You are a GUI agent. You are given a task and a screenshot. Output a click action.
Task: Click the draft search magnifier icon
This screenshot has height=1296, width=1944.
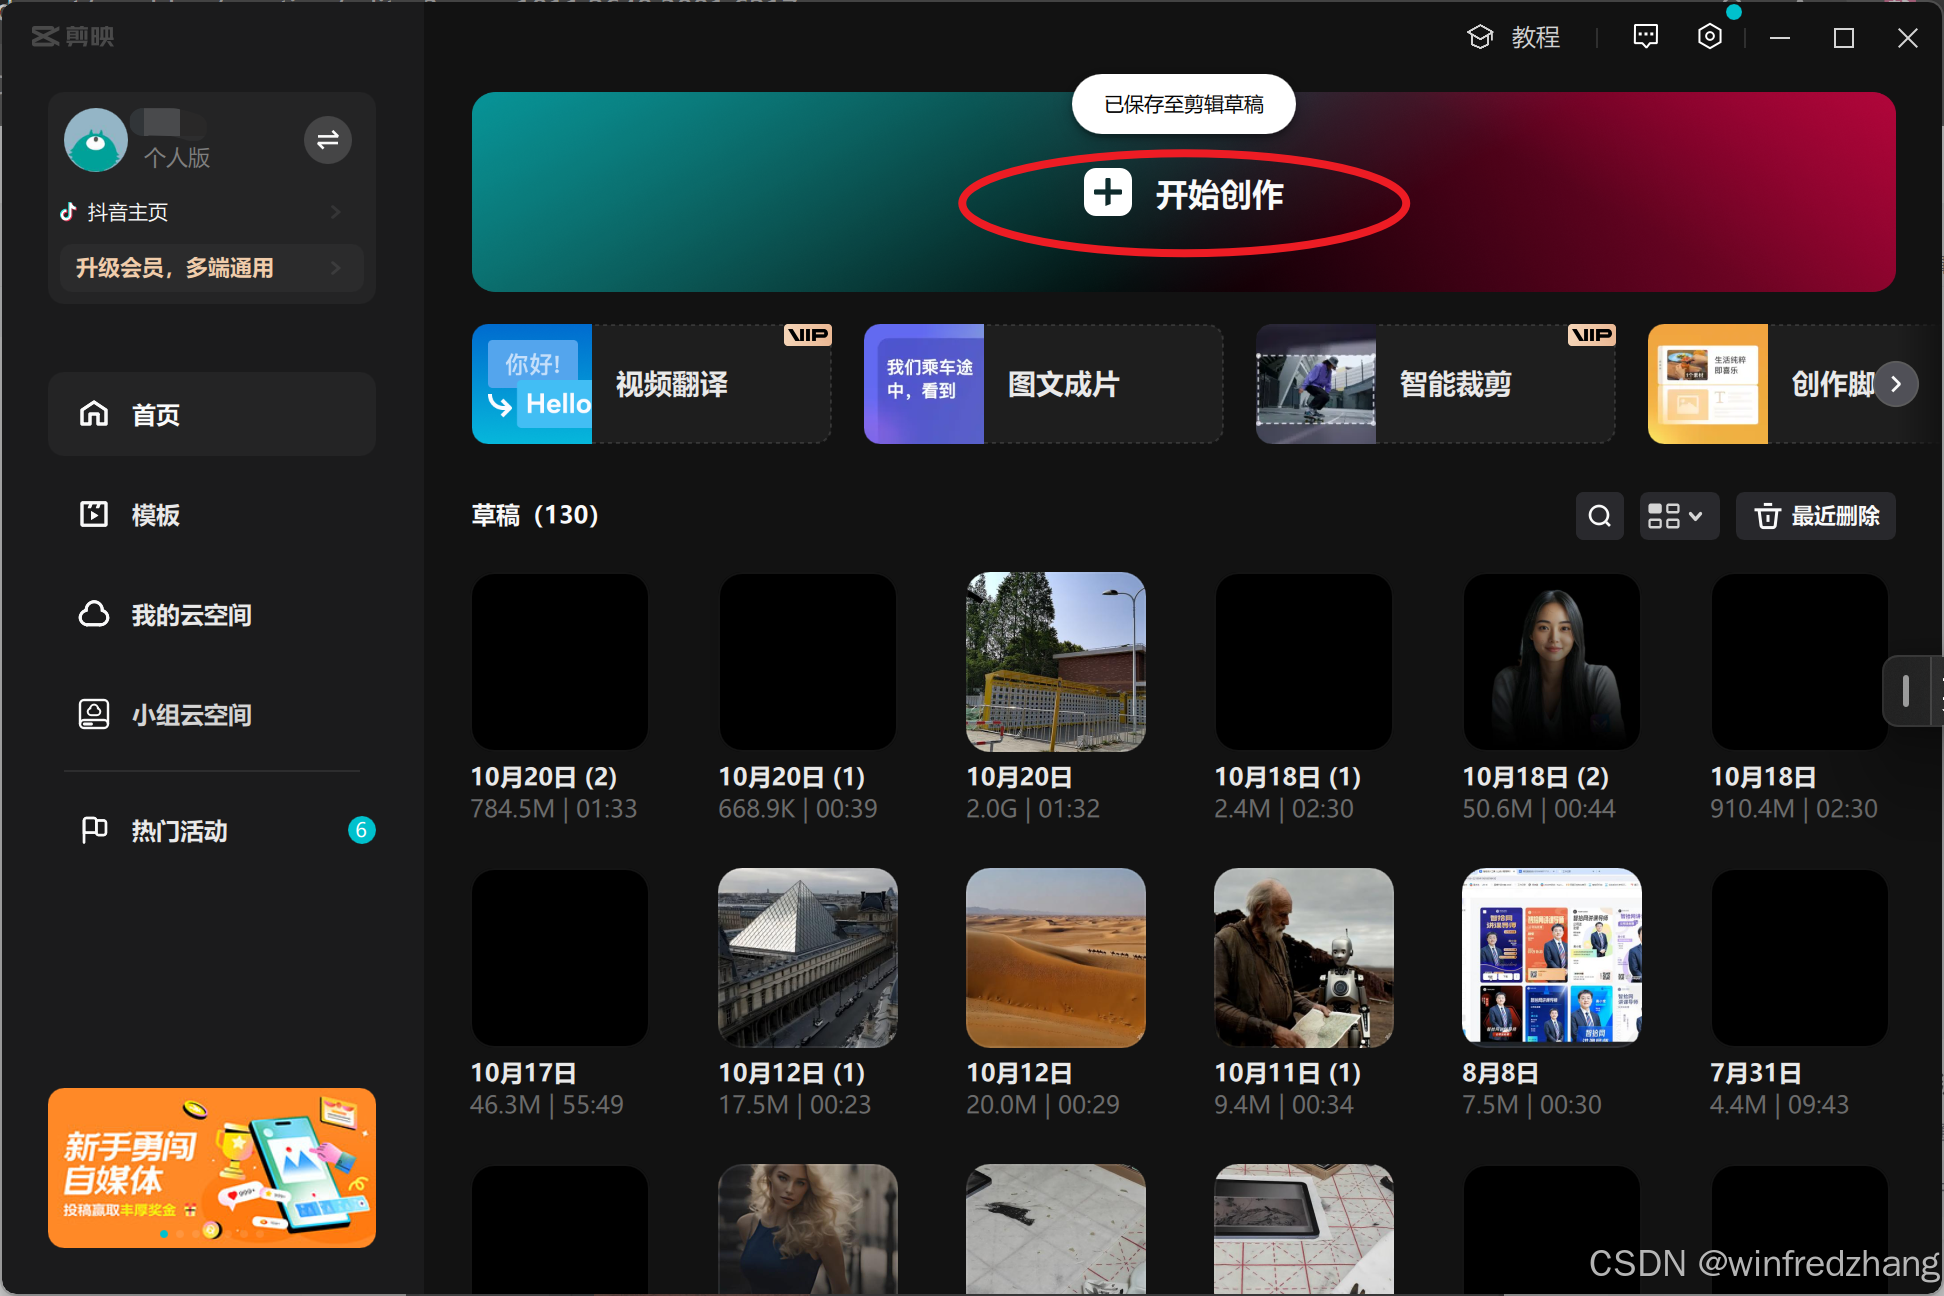pyautogui.click(x=1599, y=516)
